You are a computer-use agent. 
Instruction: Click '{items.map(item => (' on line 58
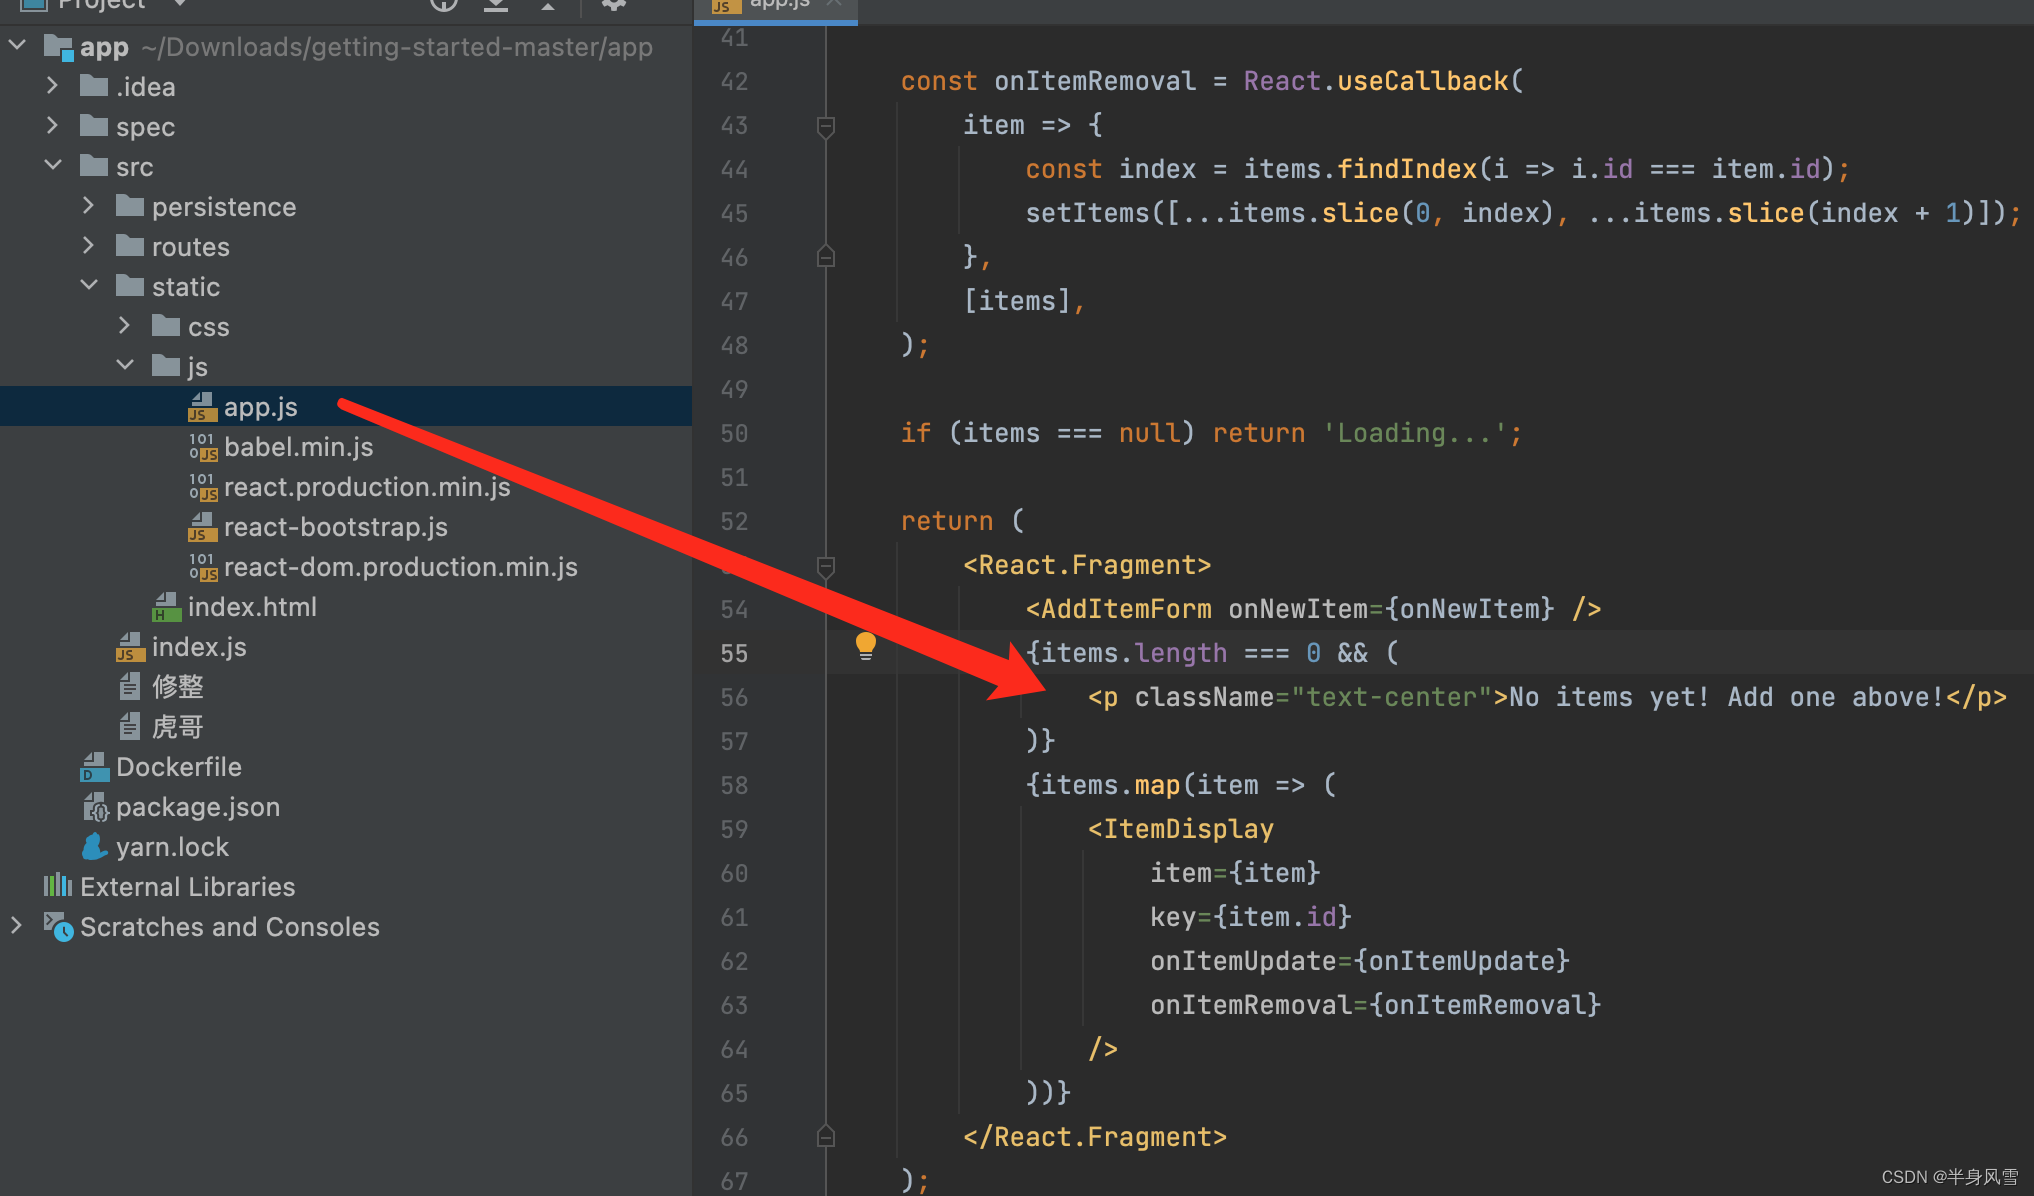(1181, 785)
